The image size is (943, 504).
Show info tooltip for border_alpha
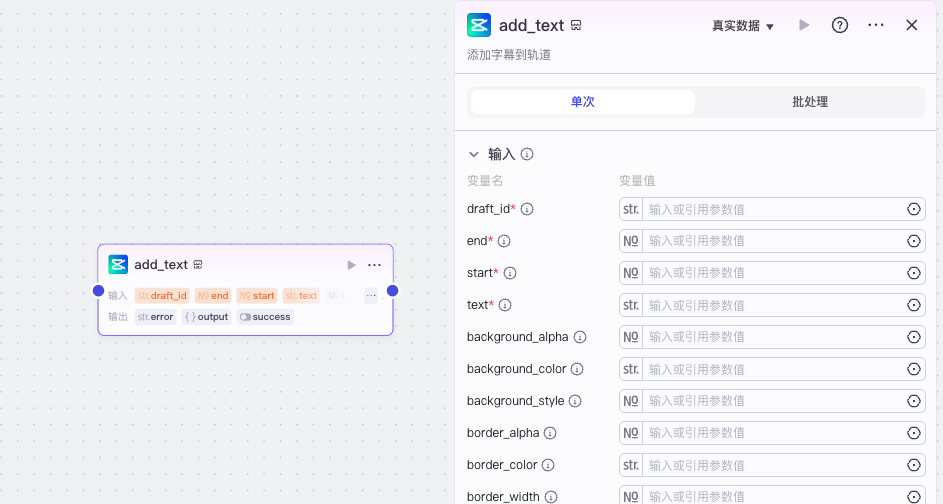point(550,433)
